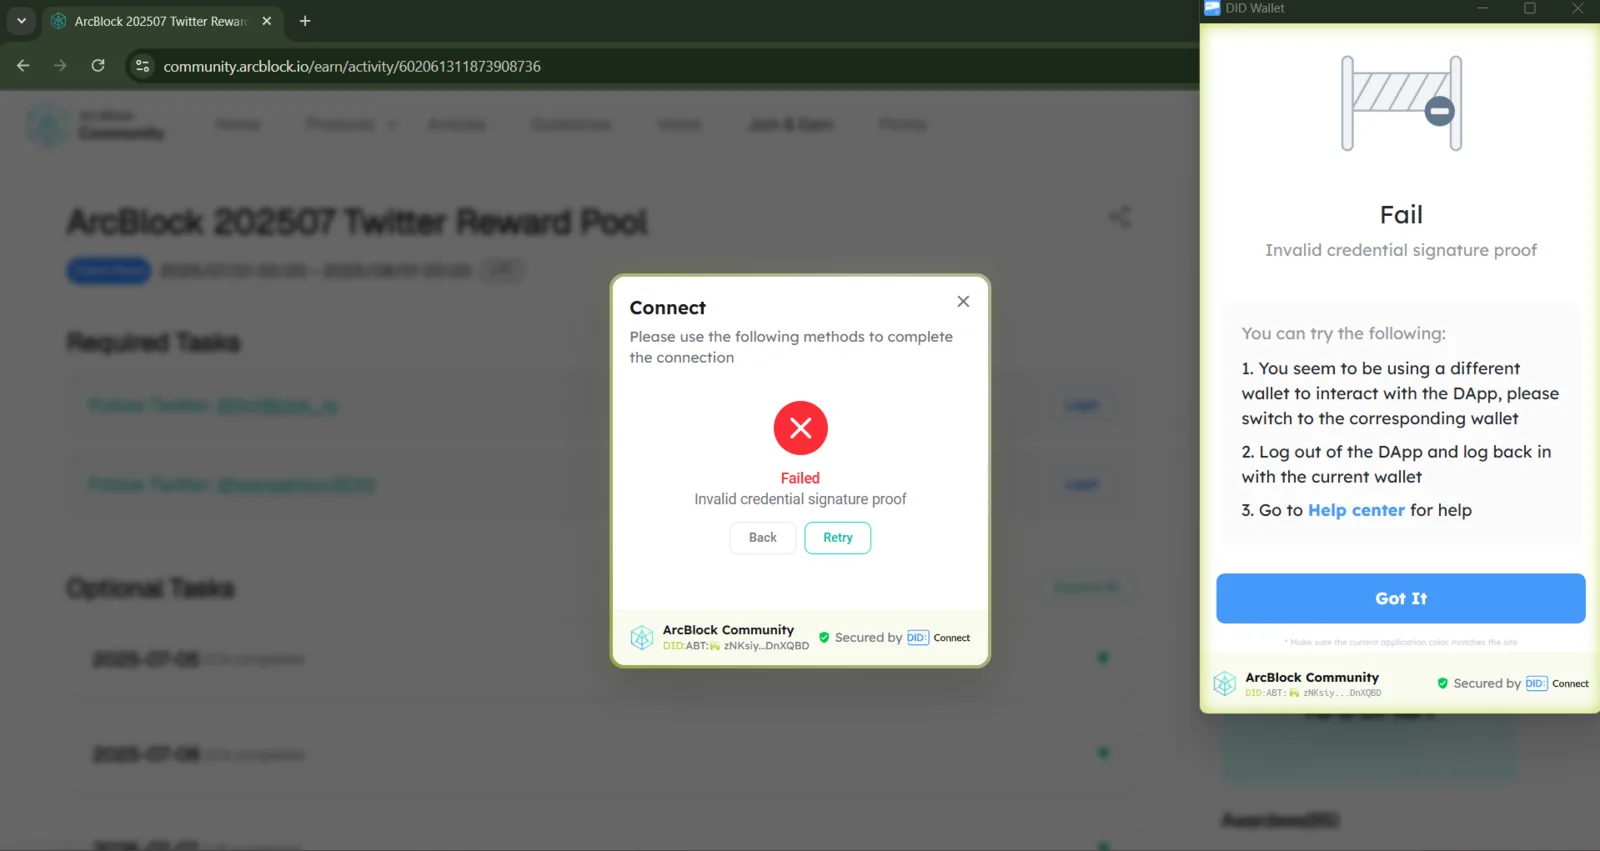The height and width of the screenshot is (851, 1600).
Task: Click the share icon beside page title
Action: click(1120, 217)
